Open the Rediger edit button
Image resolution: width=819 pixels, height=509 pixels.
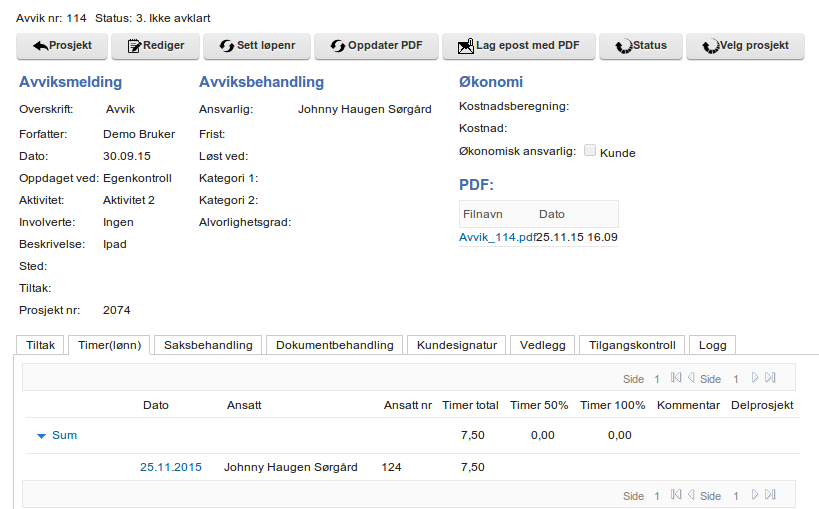point(155,46)
